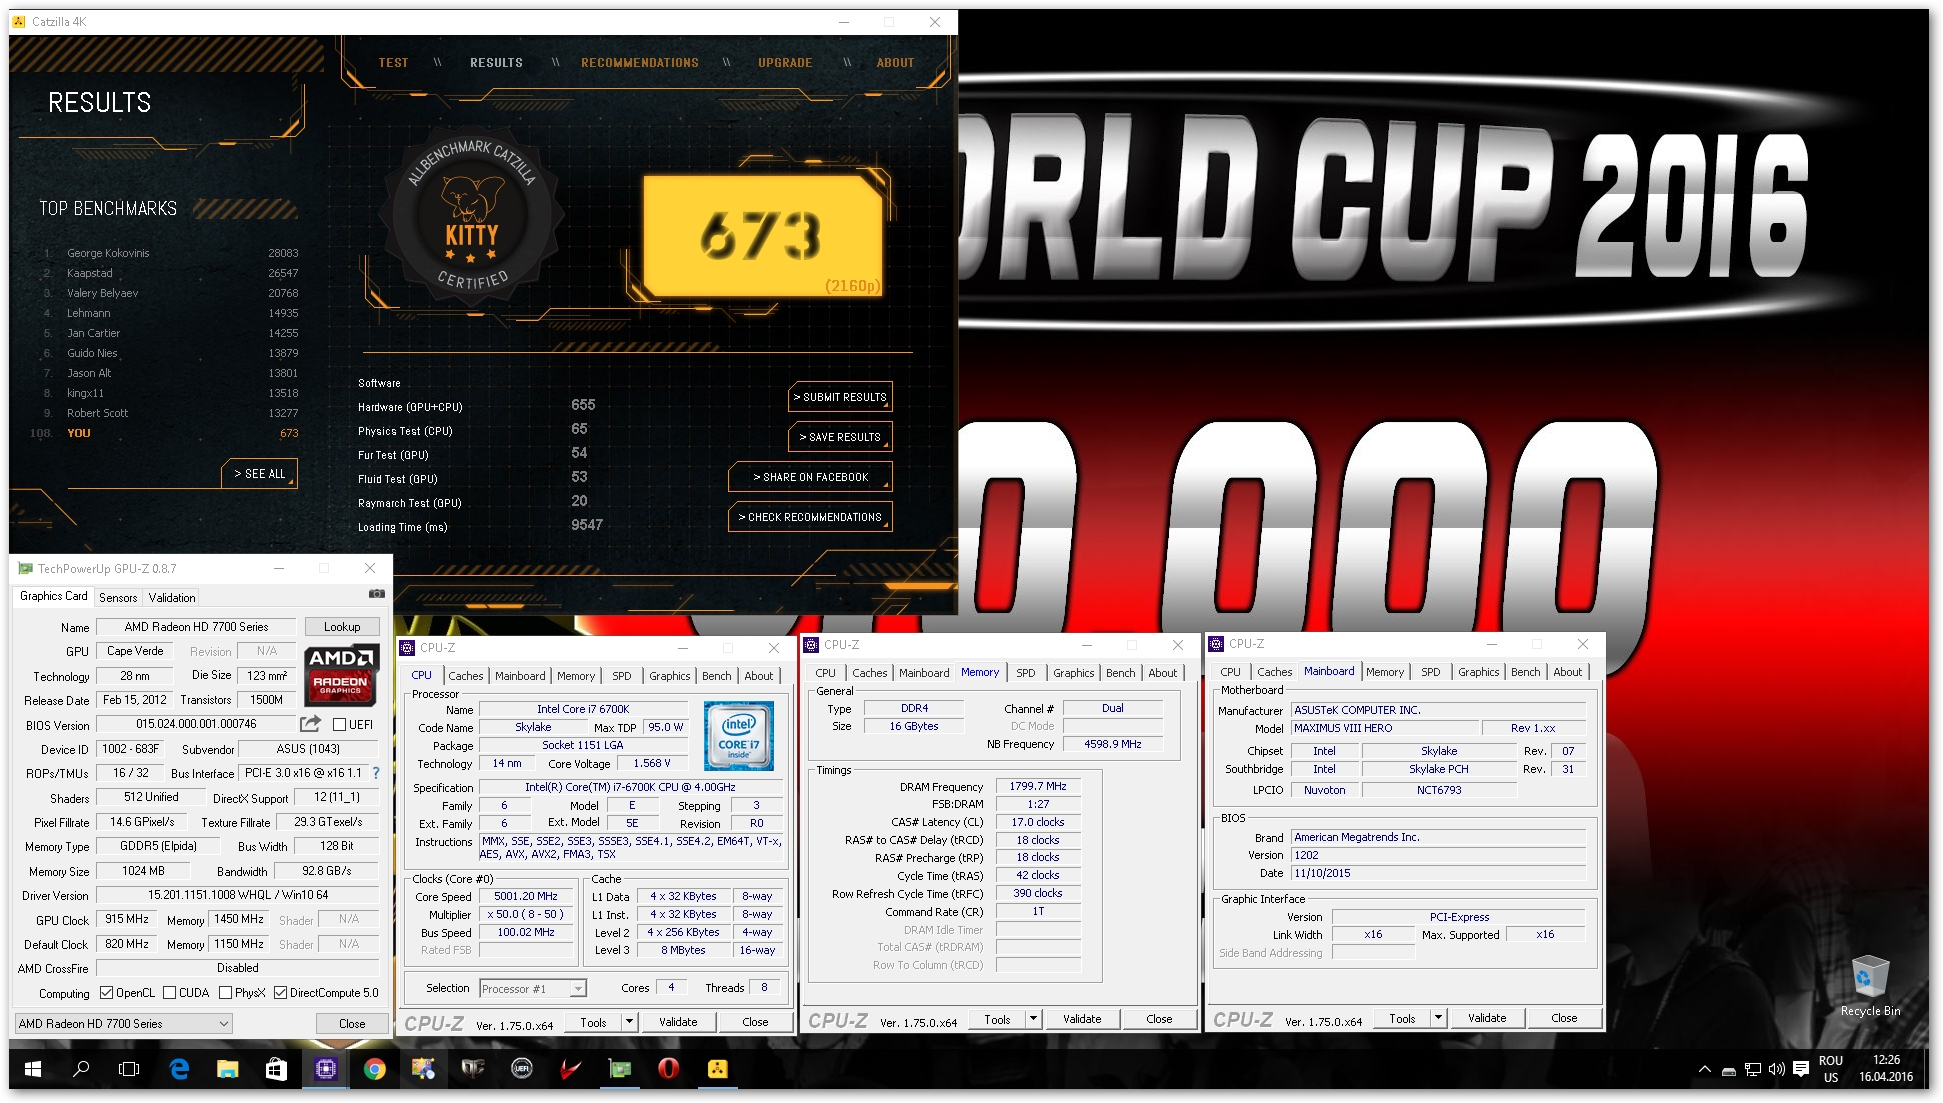The height and width of the screenshot is (1103, 1943).
Task: Switch to the Catzilla taskbar icon
Action: click(718, 1069)
